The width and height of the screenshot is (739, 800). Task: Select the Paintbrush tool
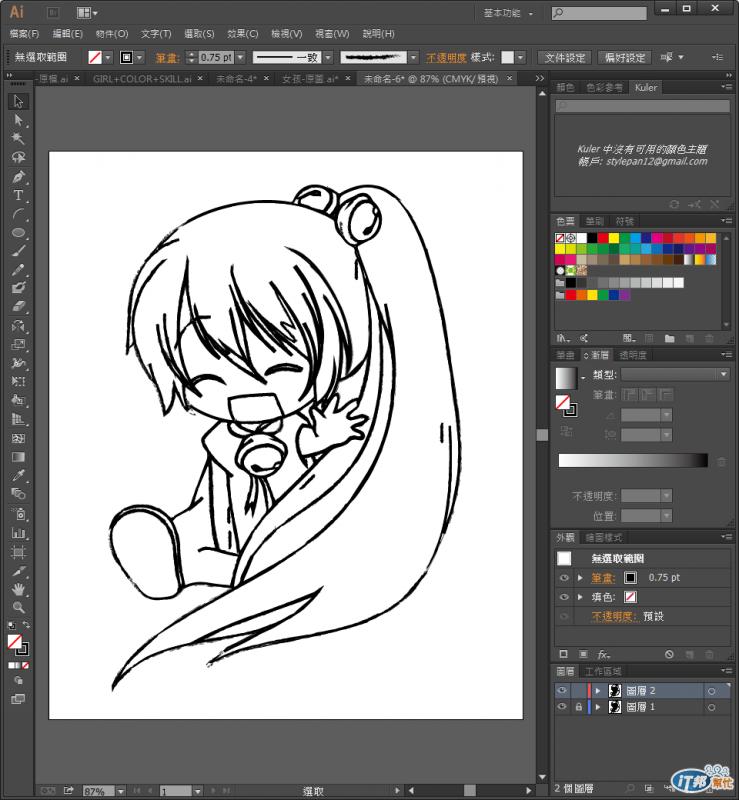(x=18, y=251)
